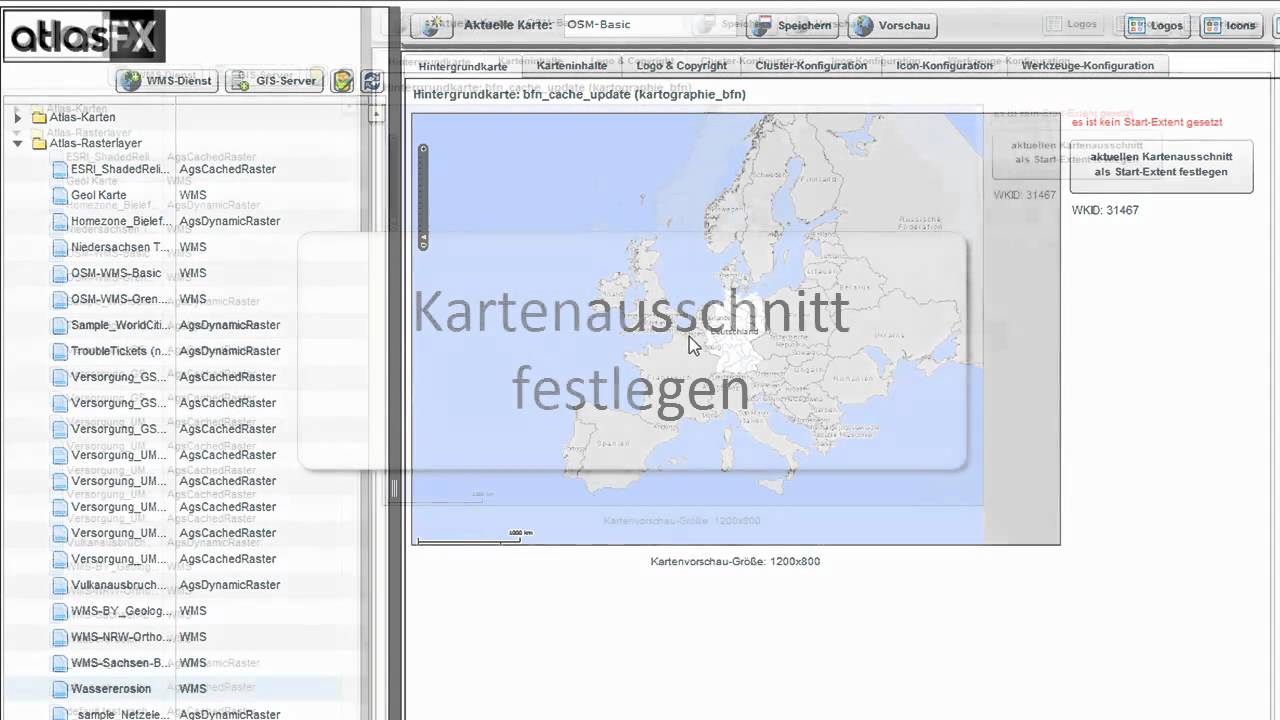
Task: Click the layer icon beside Geol Karte
Action: click(x=60, y=195)
